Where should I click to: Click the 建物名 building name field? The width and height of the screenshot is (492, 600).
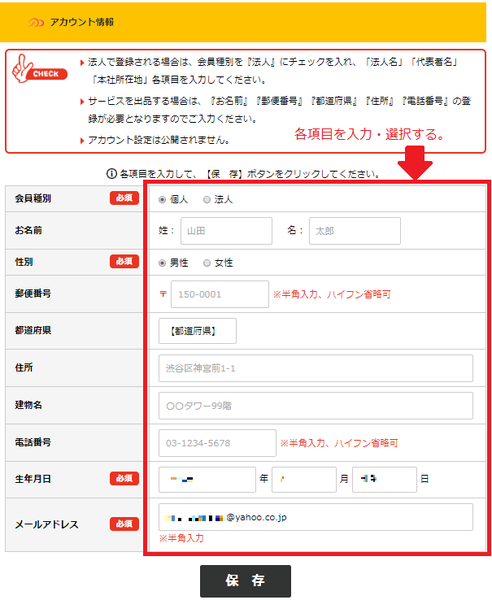(x=316, y=406)
